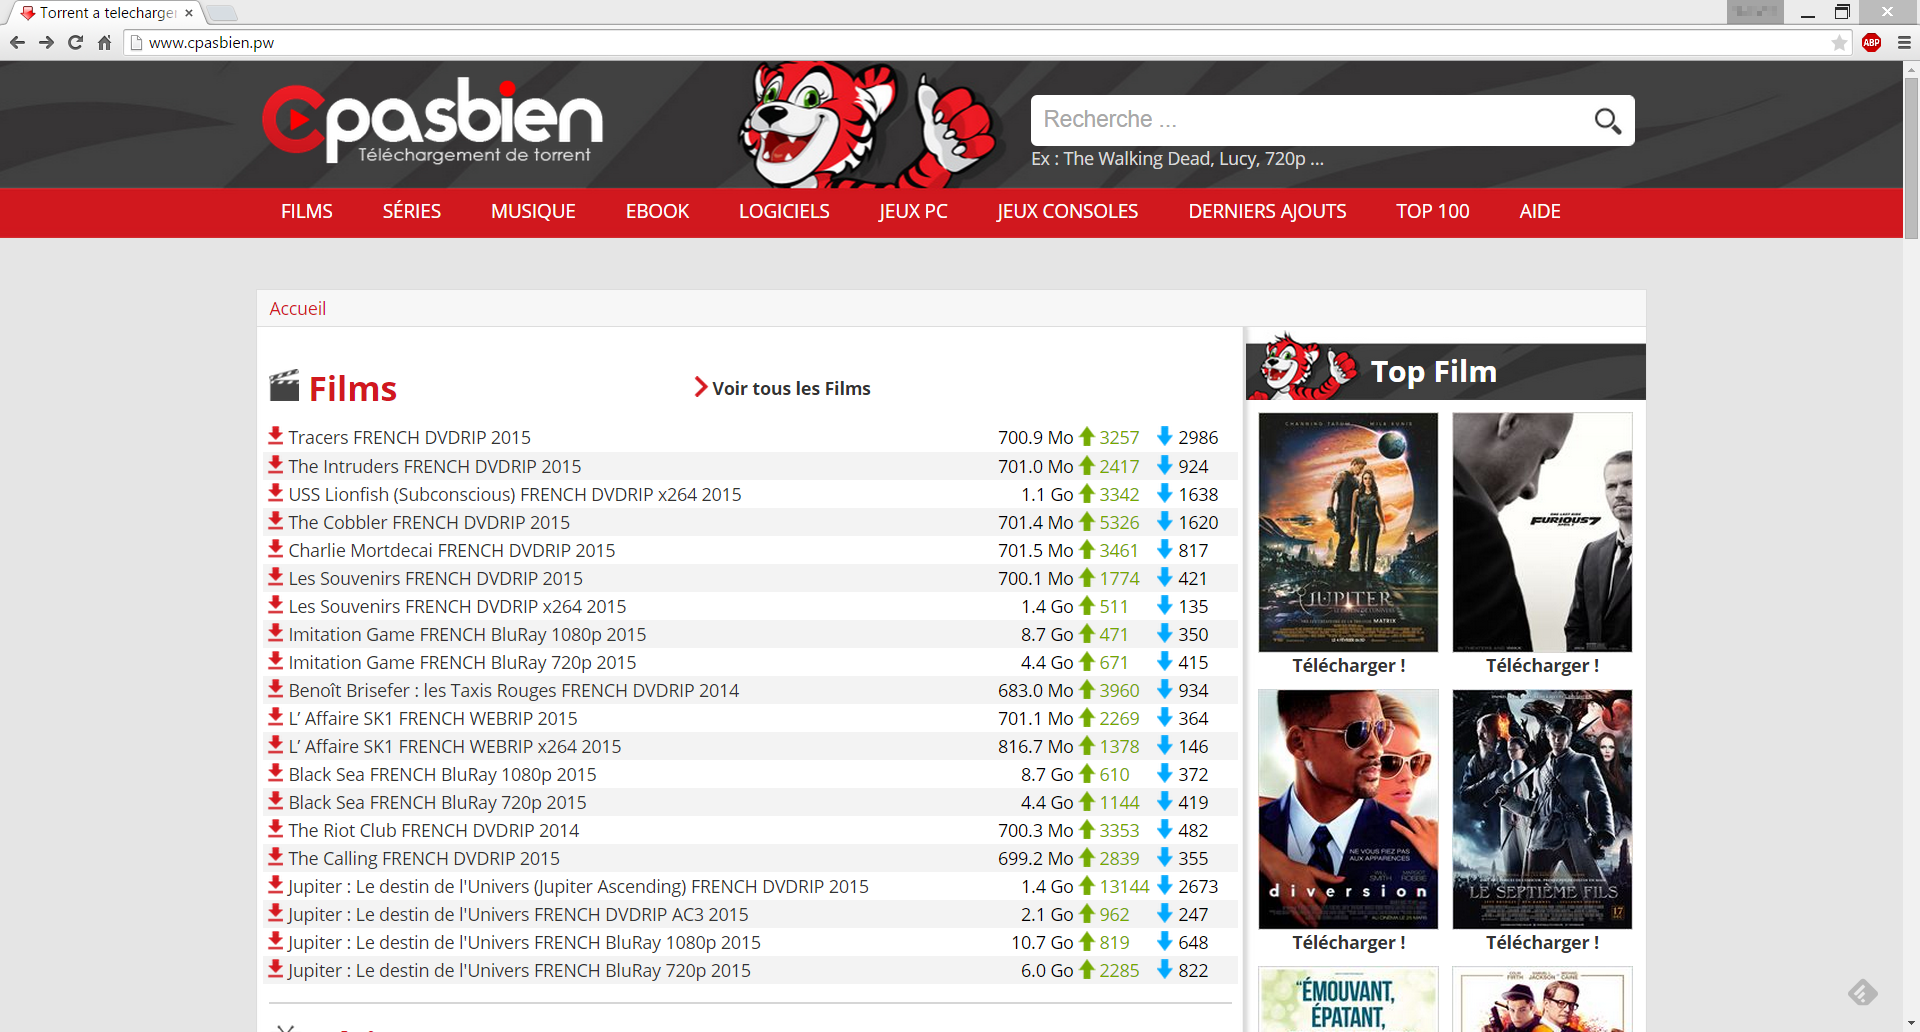This screenshot has height=1032, width=1920.
Task: Click Télécharger under the Furious 7 poster
Action: (1542, 665)
